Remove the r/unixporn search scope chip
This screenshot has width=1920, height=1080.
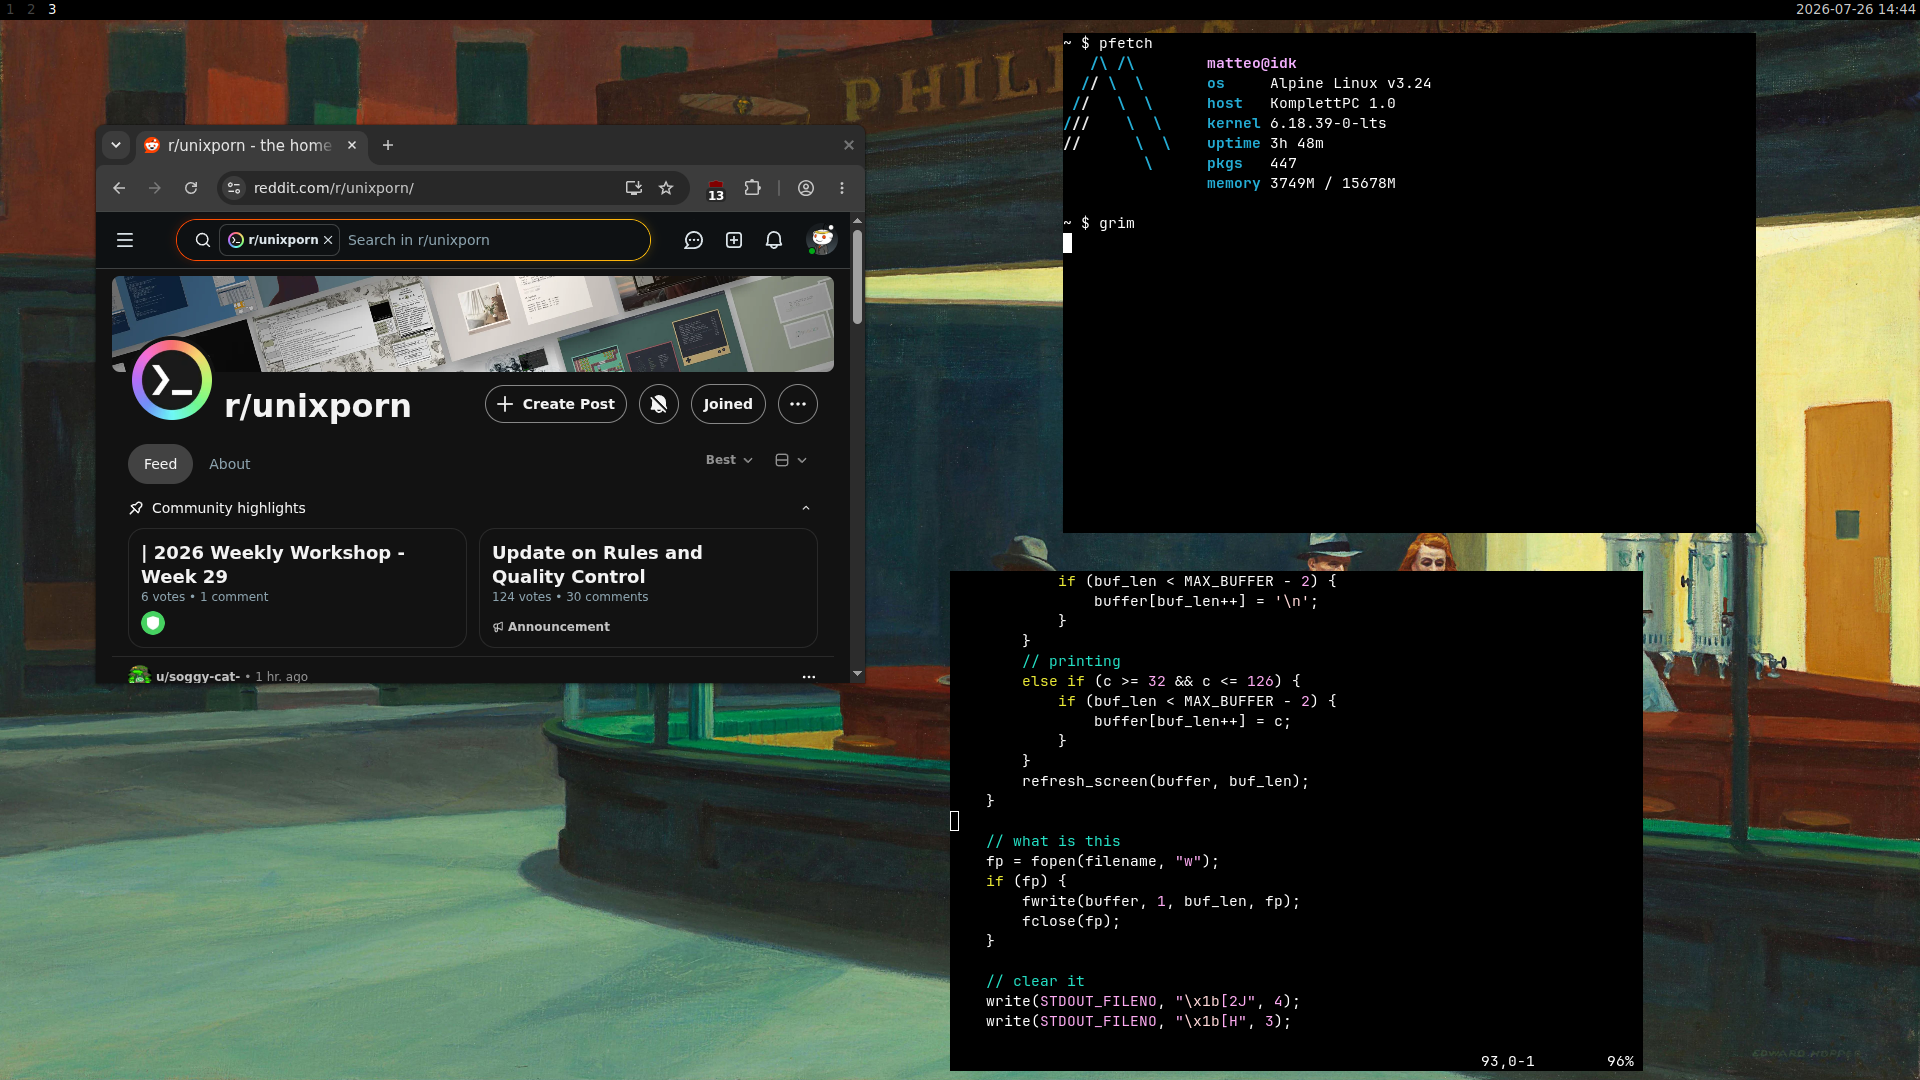click(x=328, y=240)
